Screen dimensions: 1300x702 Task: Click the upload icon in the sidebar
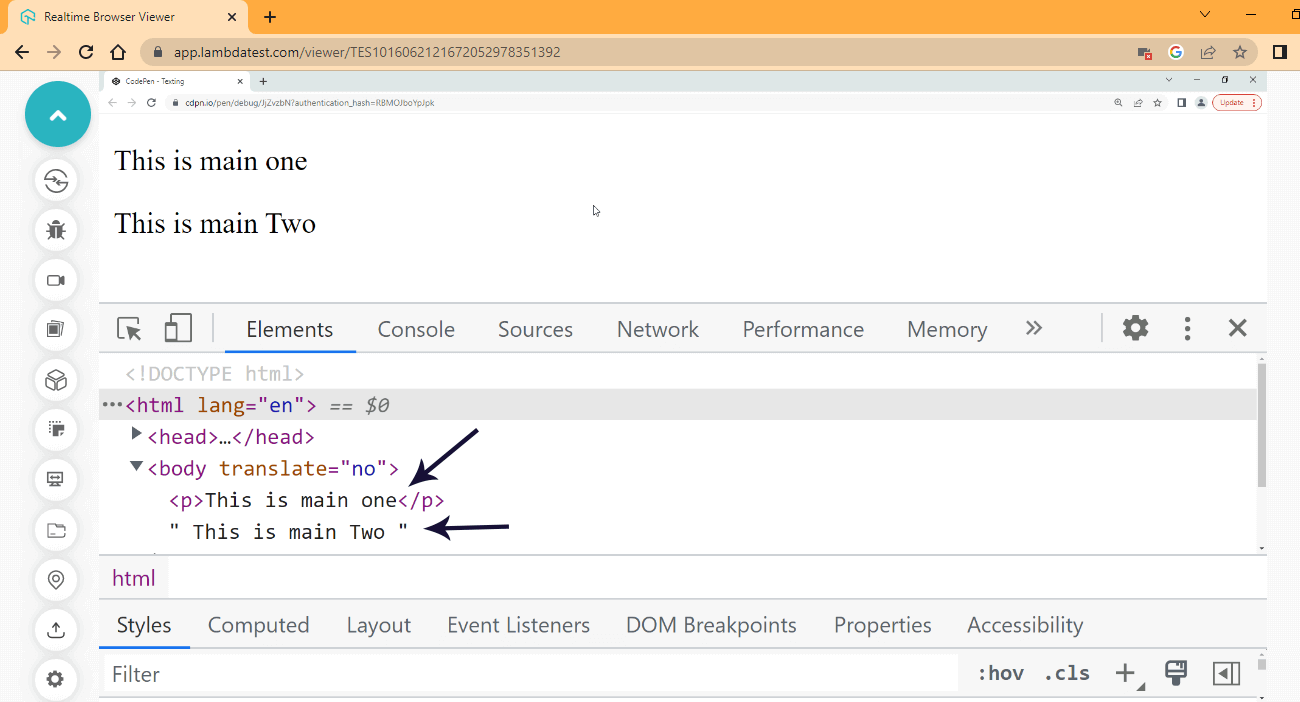pyautogui.click(x=56, y=630)
